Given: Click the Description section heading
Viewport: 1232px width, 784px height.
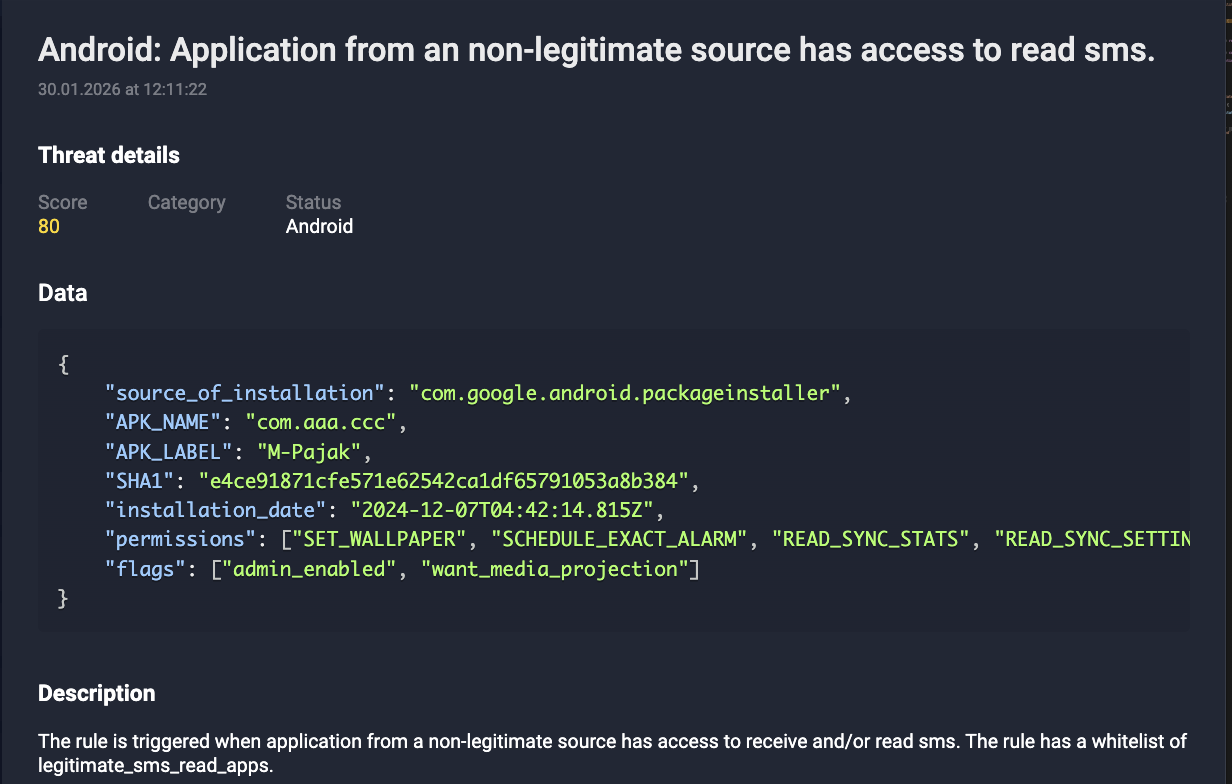Looking at the screenshot, I should (96, 693).
